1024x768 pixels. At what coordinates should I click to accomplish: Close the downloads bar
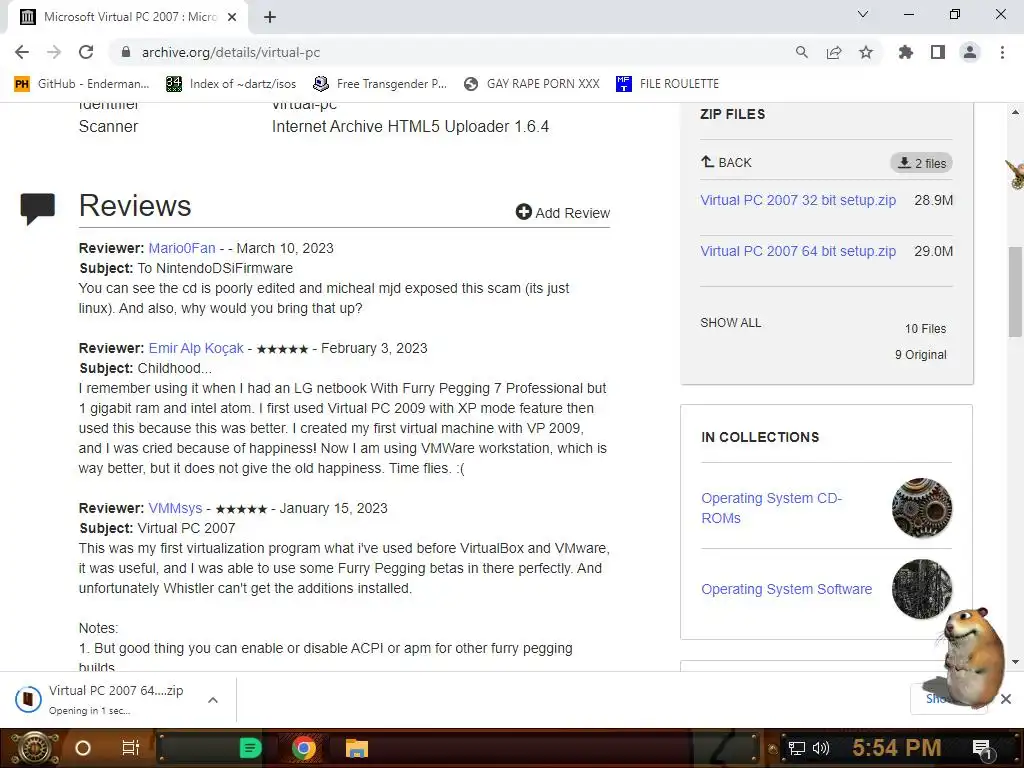point(1006,699)
